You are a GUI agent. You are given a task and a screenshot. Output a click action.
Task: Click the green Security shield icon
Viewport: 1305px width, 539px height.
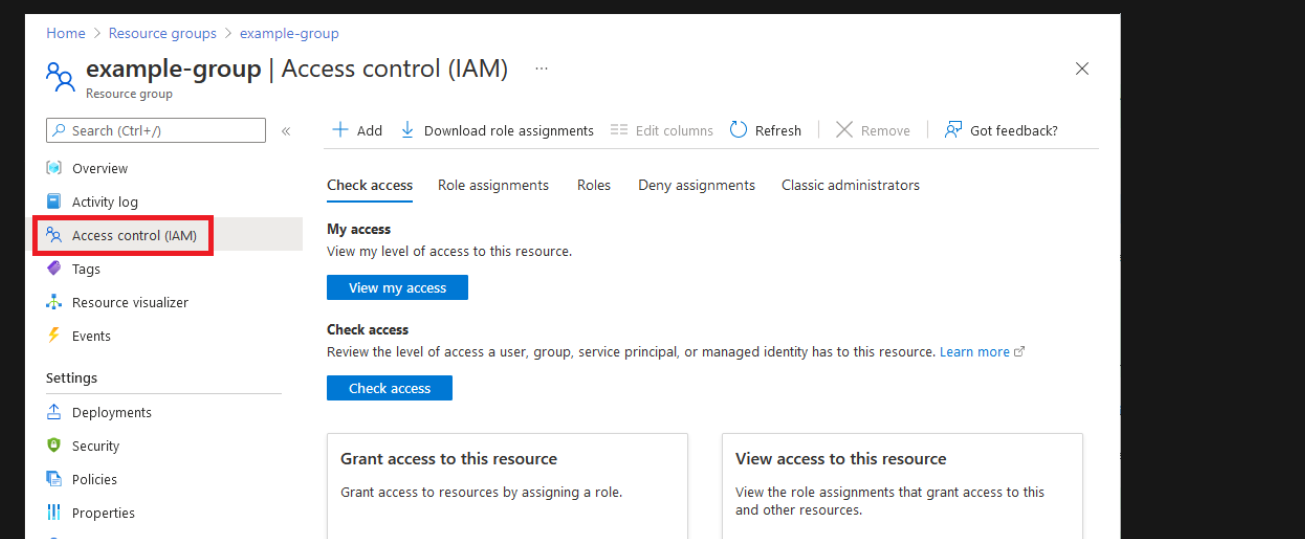click(x=54, y=445)
